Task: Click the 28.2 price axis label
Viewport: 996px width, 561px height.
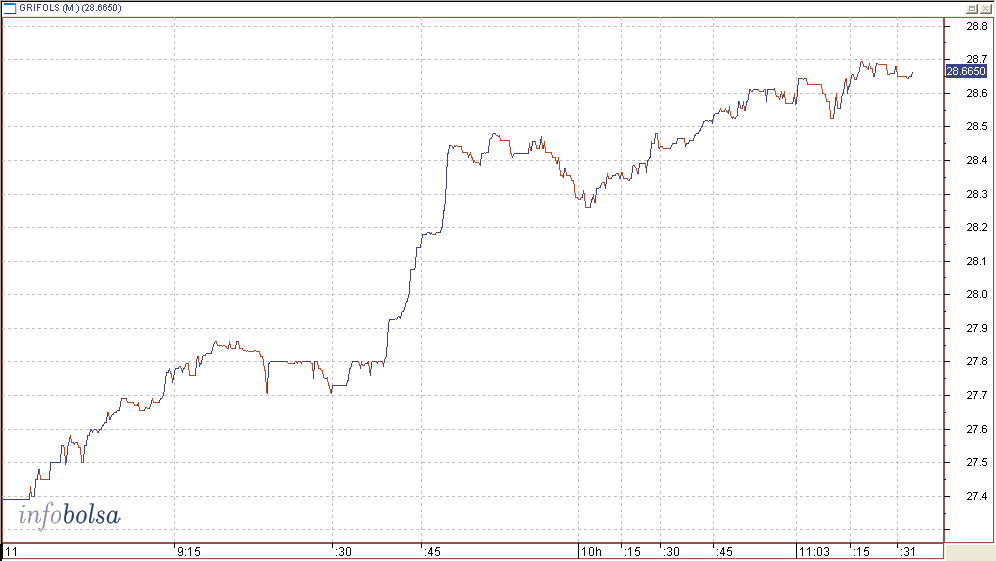Action: point(977,227)
